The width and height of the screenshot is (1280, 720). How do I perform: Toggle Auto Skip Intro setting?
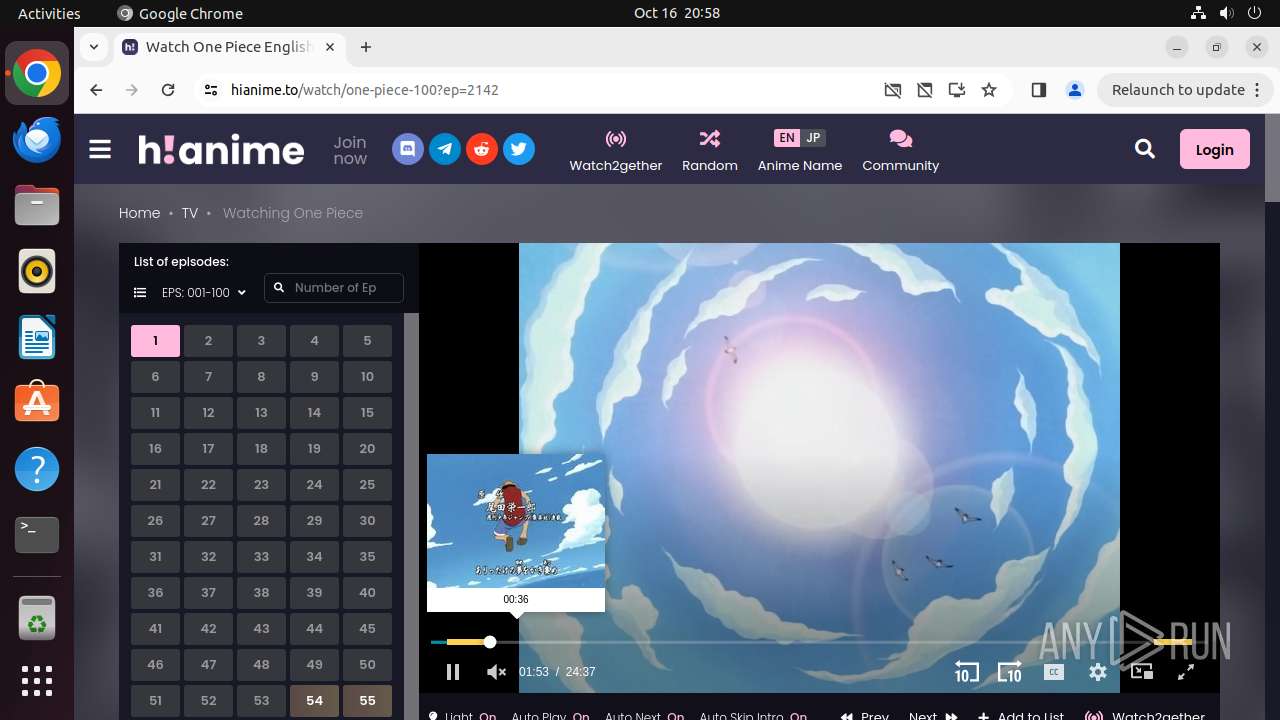click(x=753, y=715)
